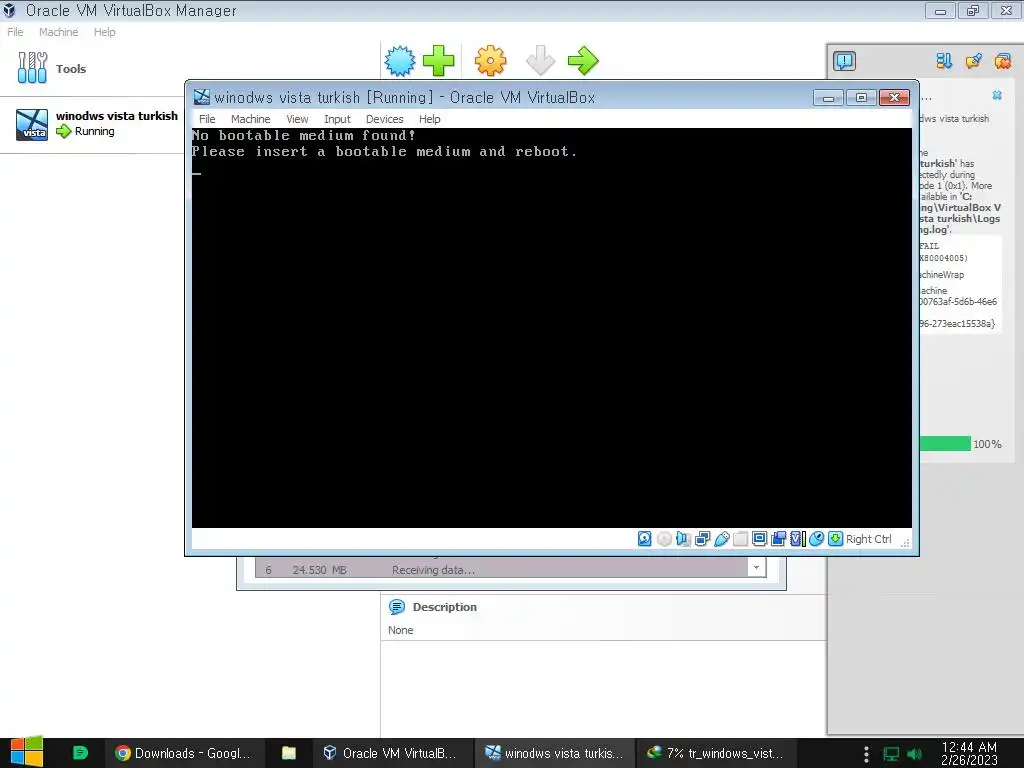This screenshot has height=768, width=1024.
Task: Click the grayed Discard down-arrow toolbar icon
Action: point(541,61)
